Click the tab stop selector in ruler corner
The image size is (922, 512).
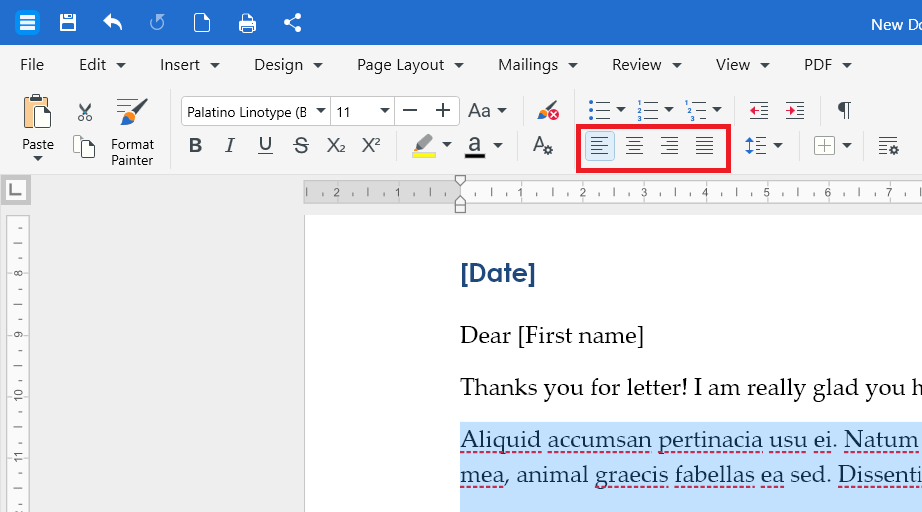point(15,190)
